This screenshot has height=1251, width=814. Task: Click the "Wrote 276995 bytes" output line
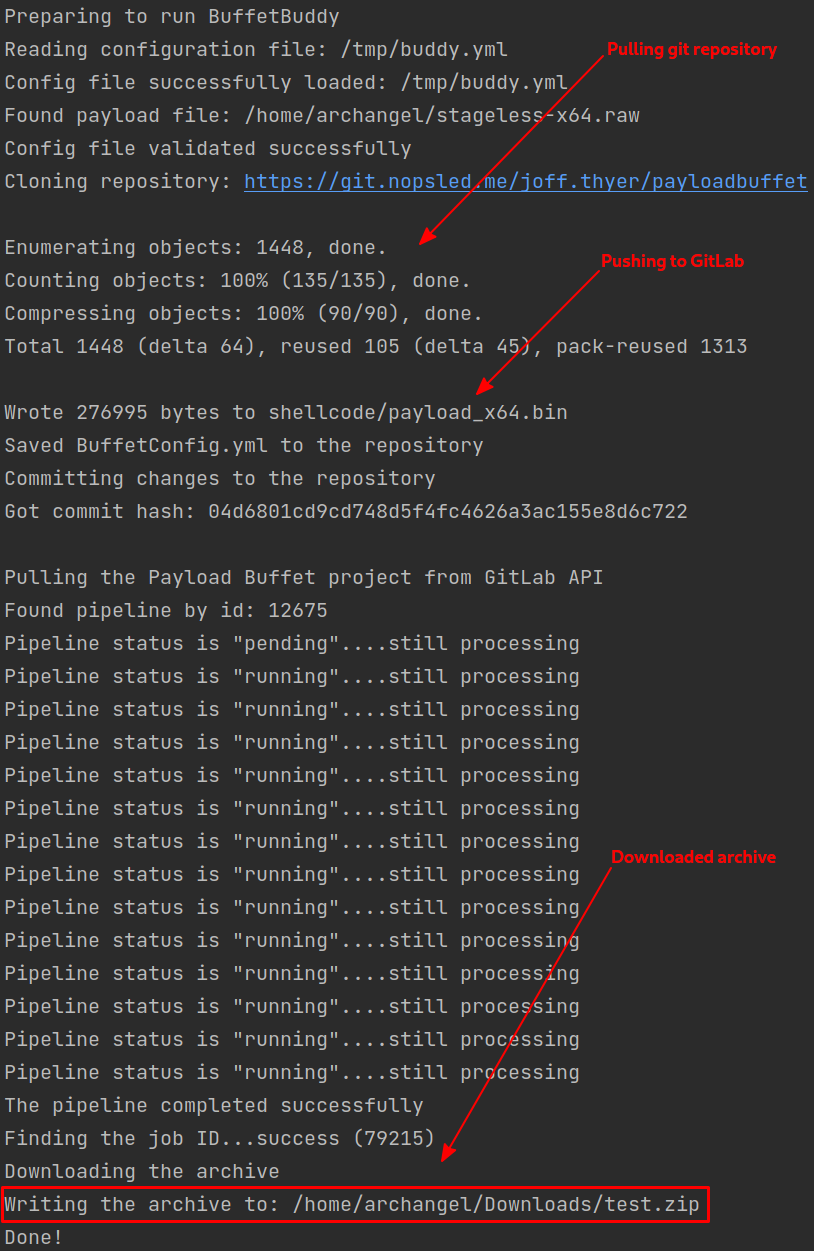point(286,413)
